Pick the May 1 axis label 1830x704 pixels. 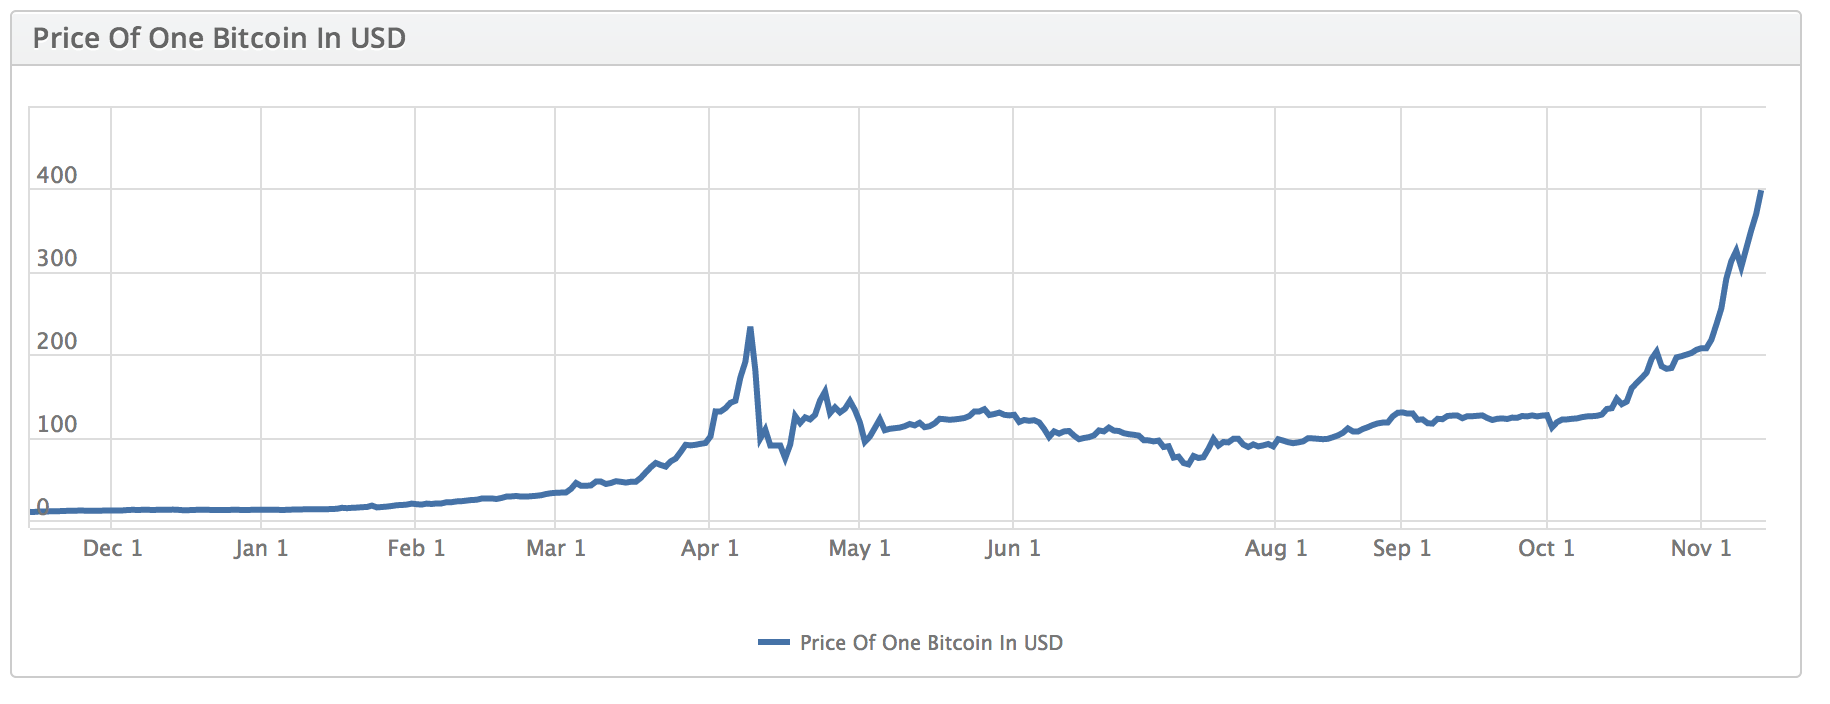859,548
